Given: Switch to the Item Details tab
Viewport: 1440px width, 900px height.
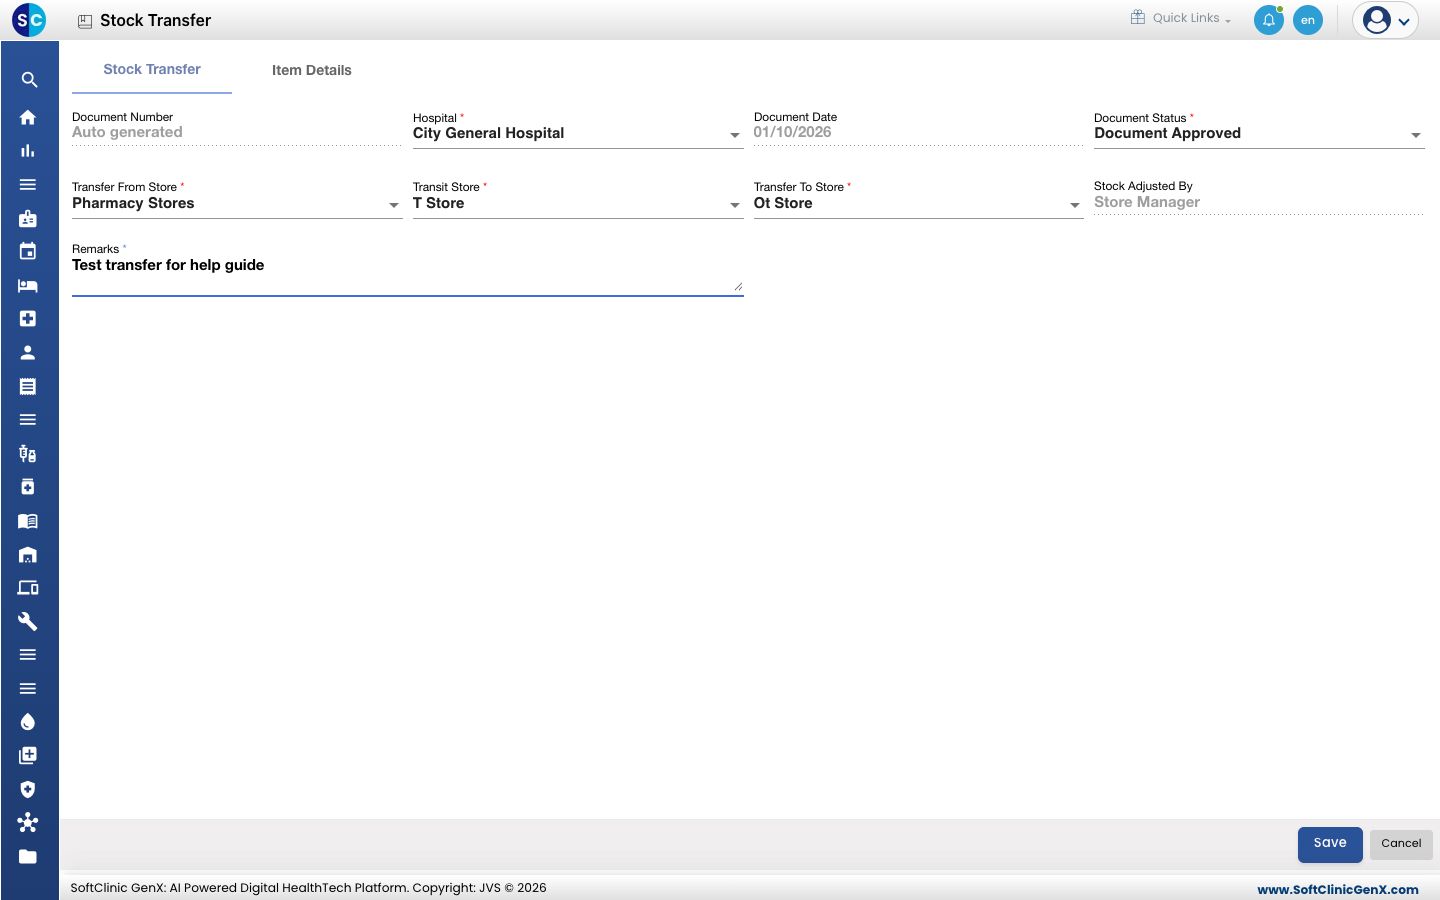Looking at the screenshot, I should [312, 70].
